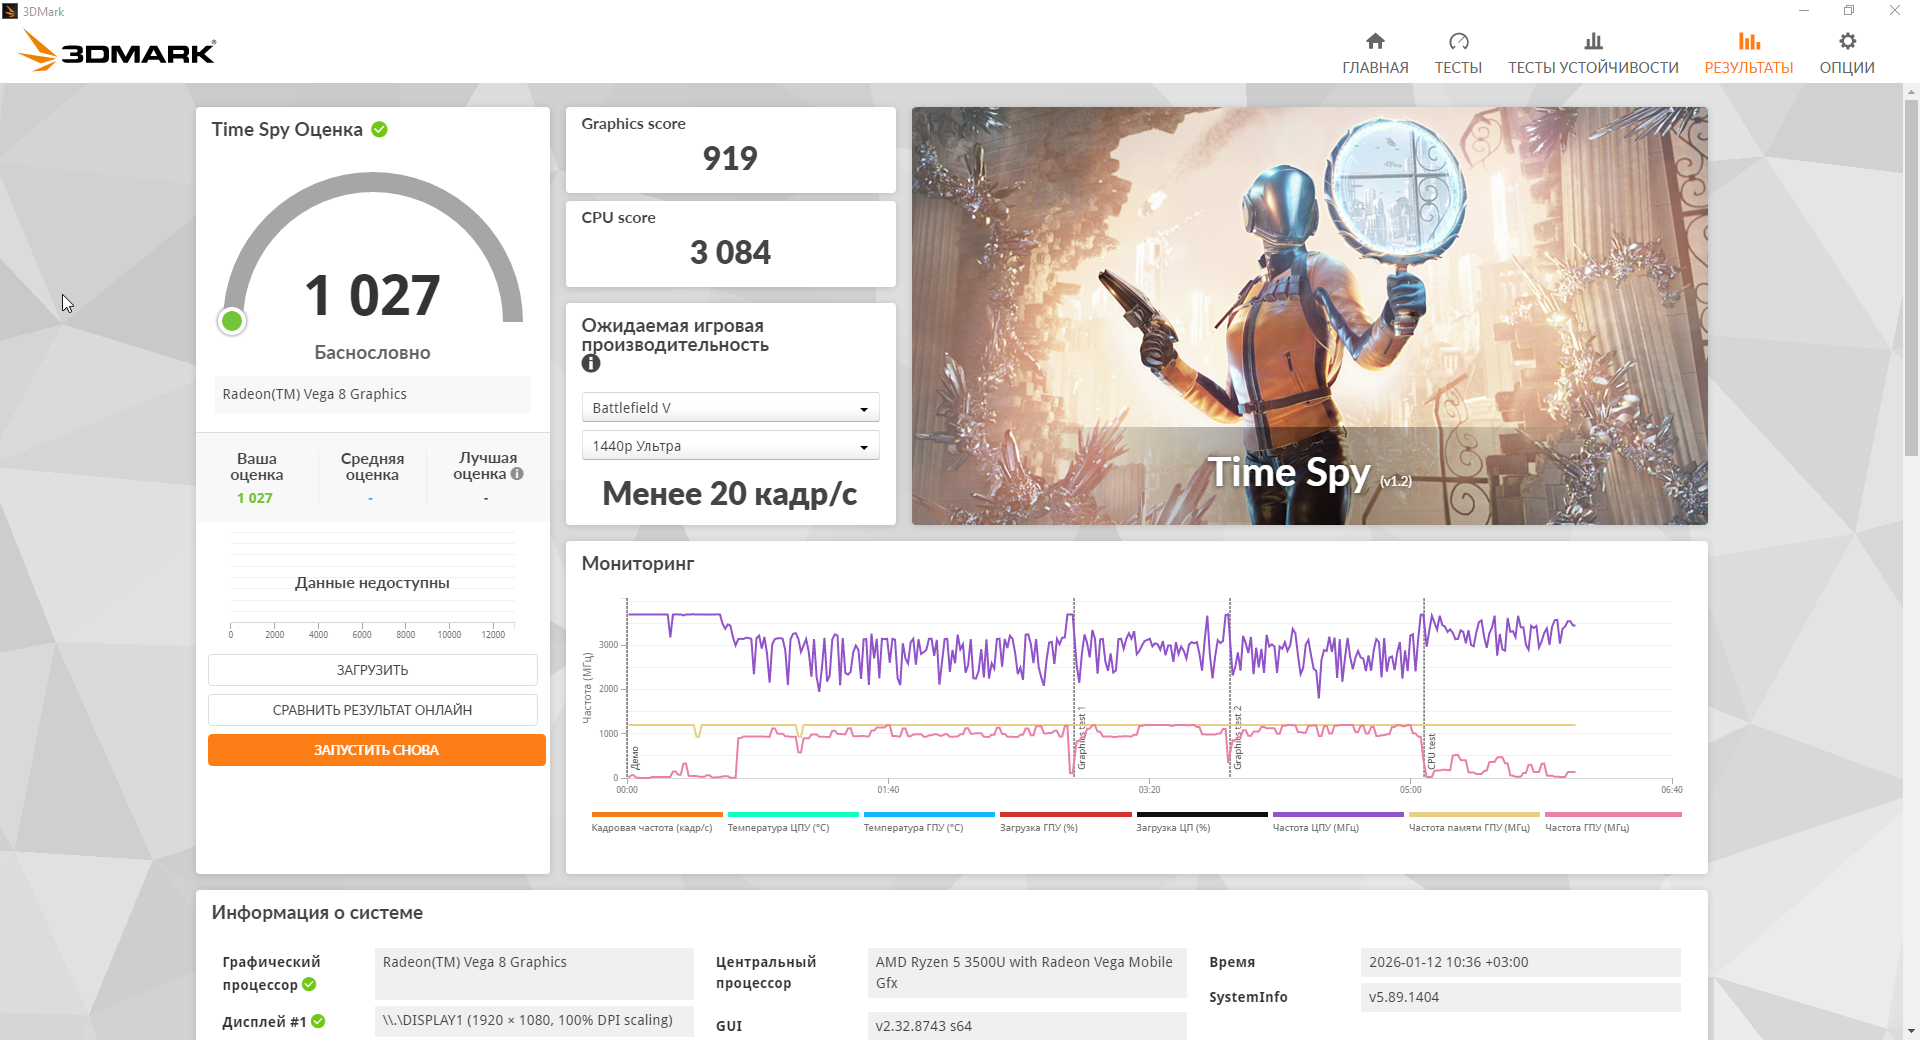Open the ОПЦИИ settings page

pyautogui.click(x=1847, y=53)
